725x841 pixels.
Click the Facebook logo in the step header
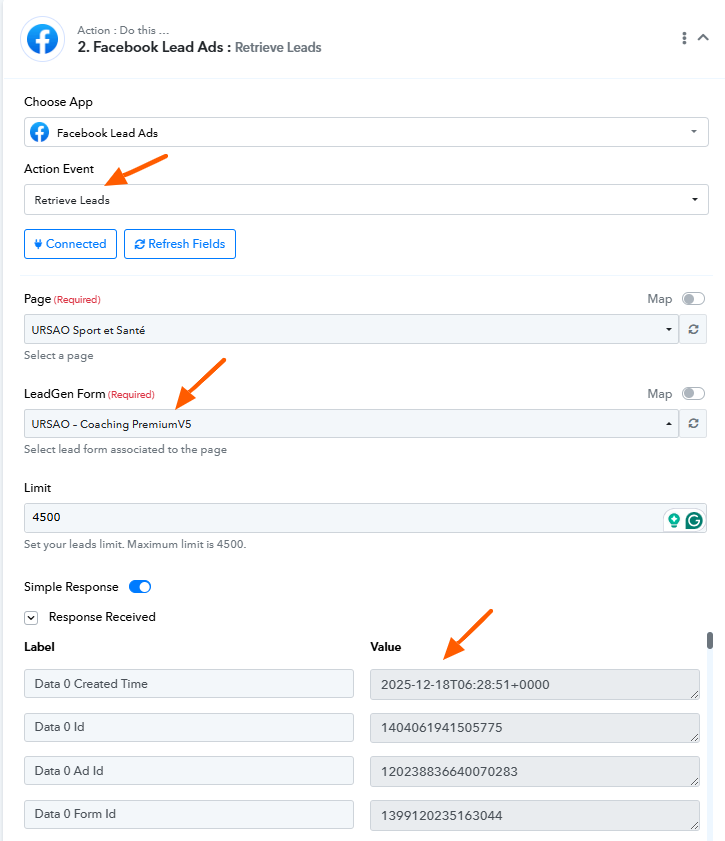(x=42, y=39)
